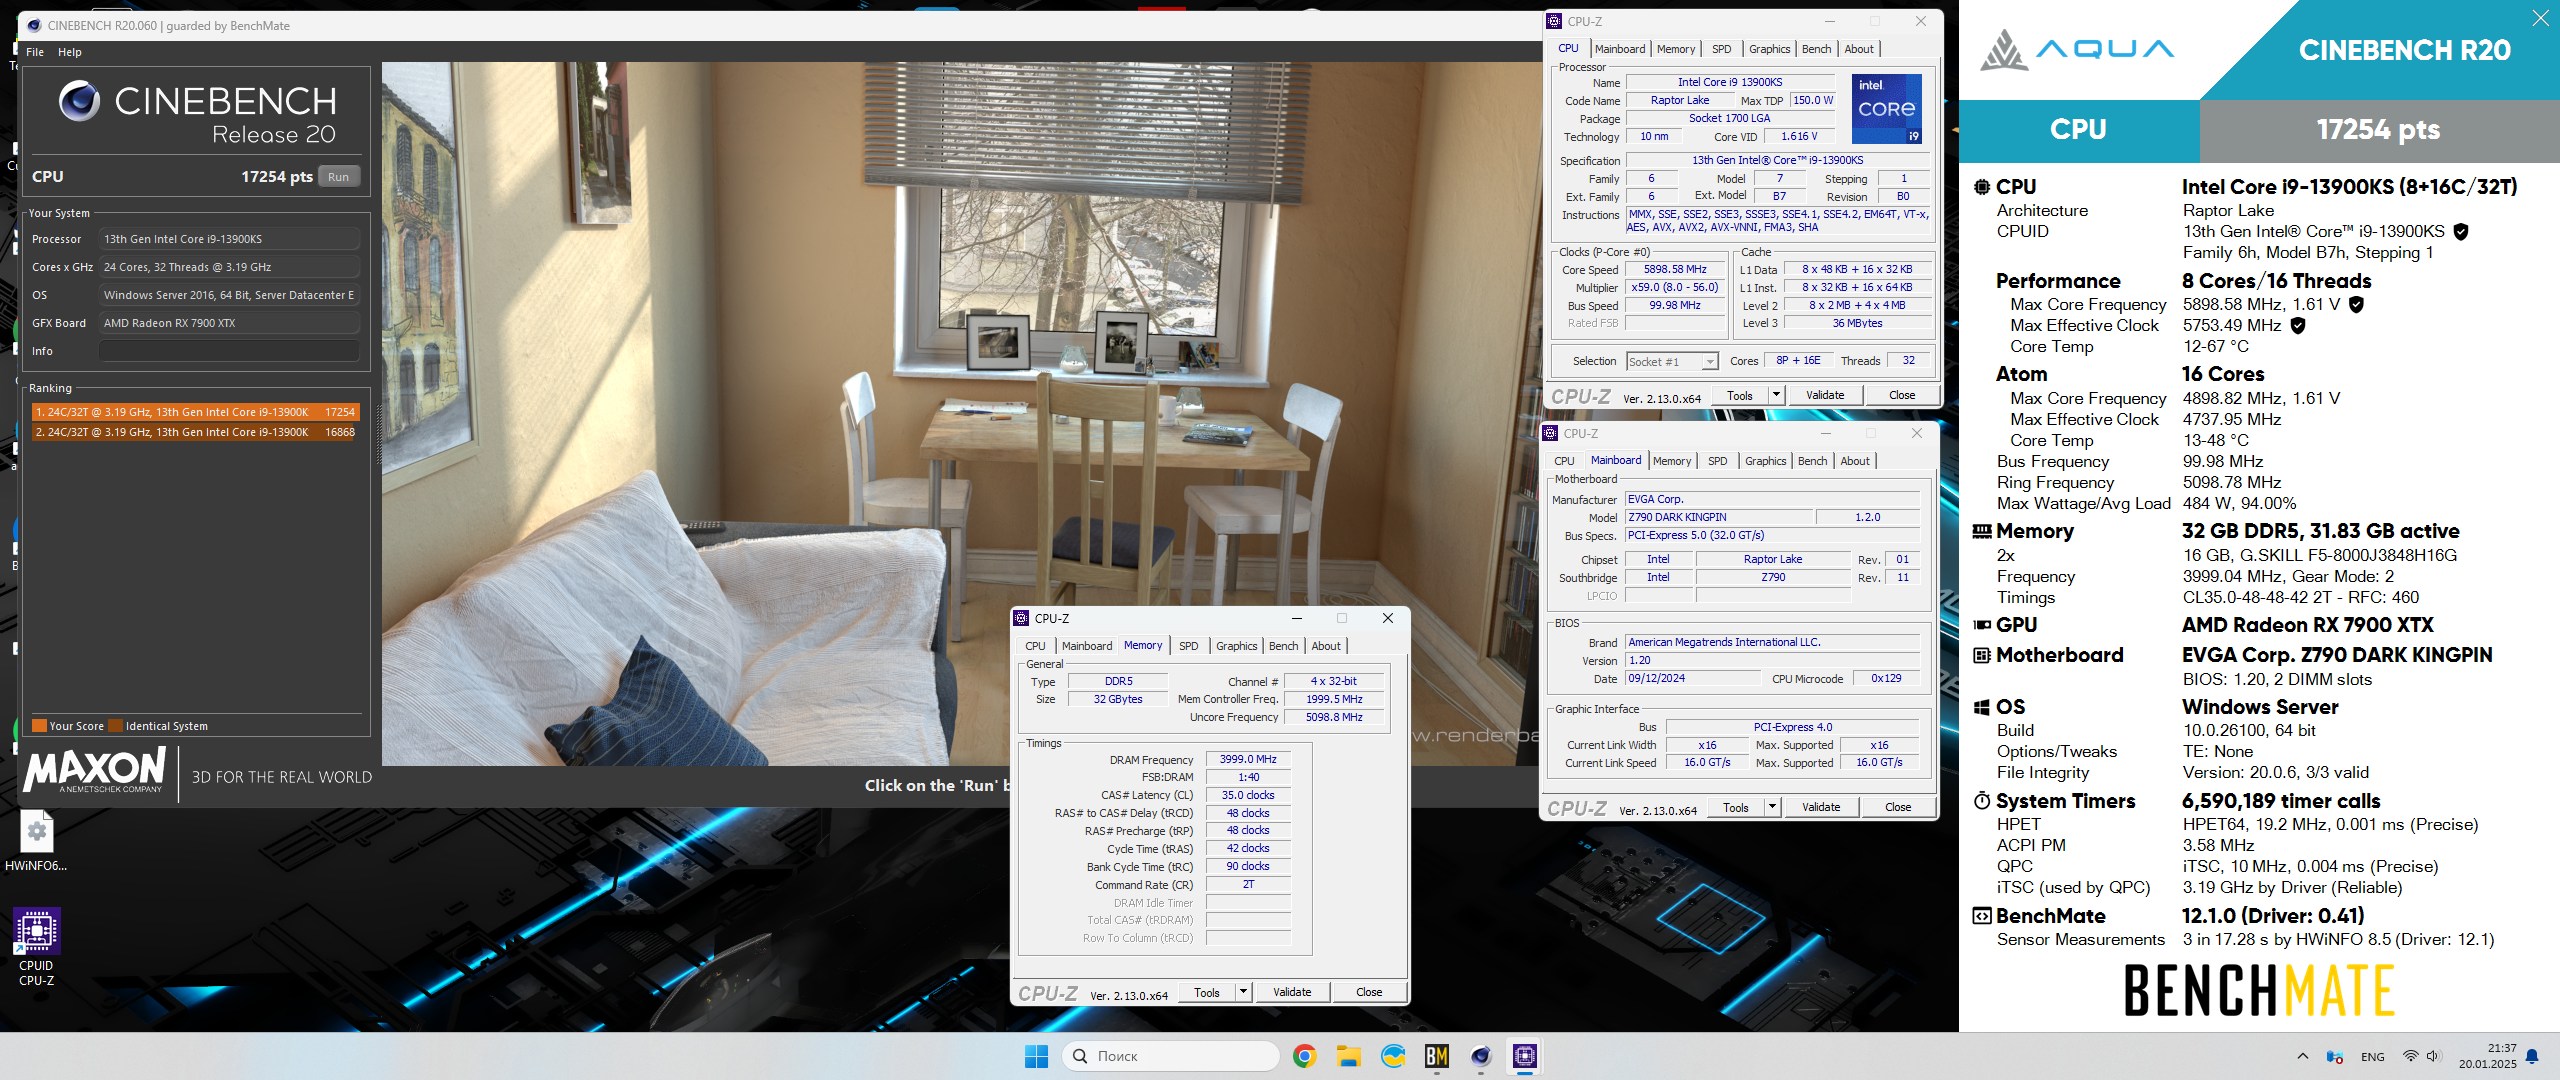
Task: Open Memory tab in top CPU-Z window
Action: pyautogui.click(x=1676, y=49)
